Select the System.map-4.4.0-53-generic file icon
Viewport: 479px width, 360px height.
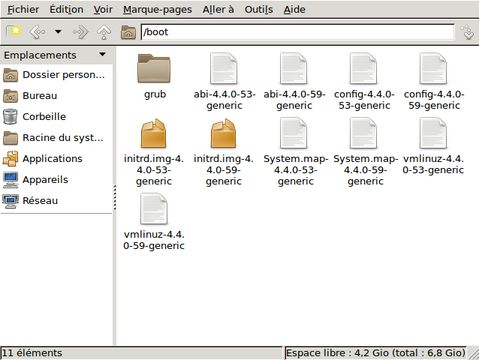tap(294, 133)
